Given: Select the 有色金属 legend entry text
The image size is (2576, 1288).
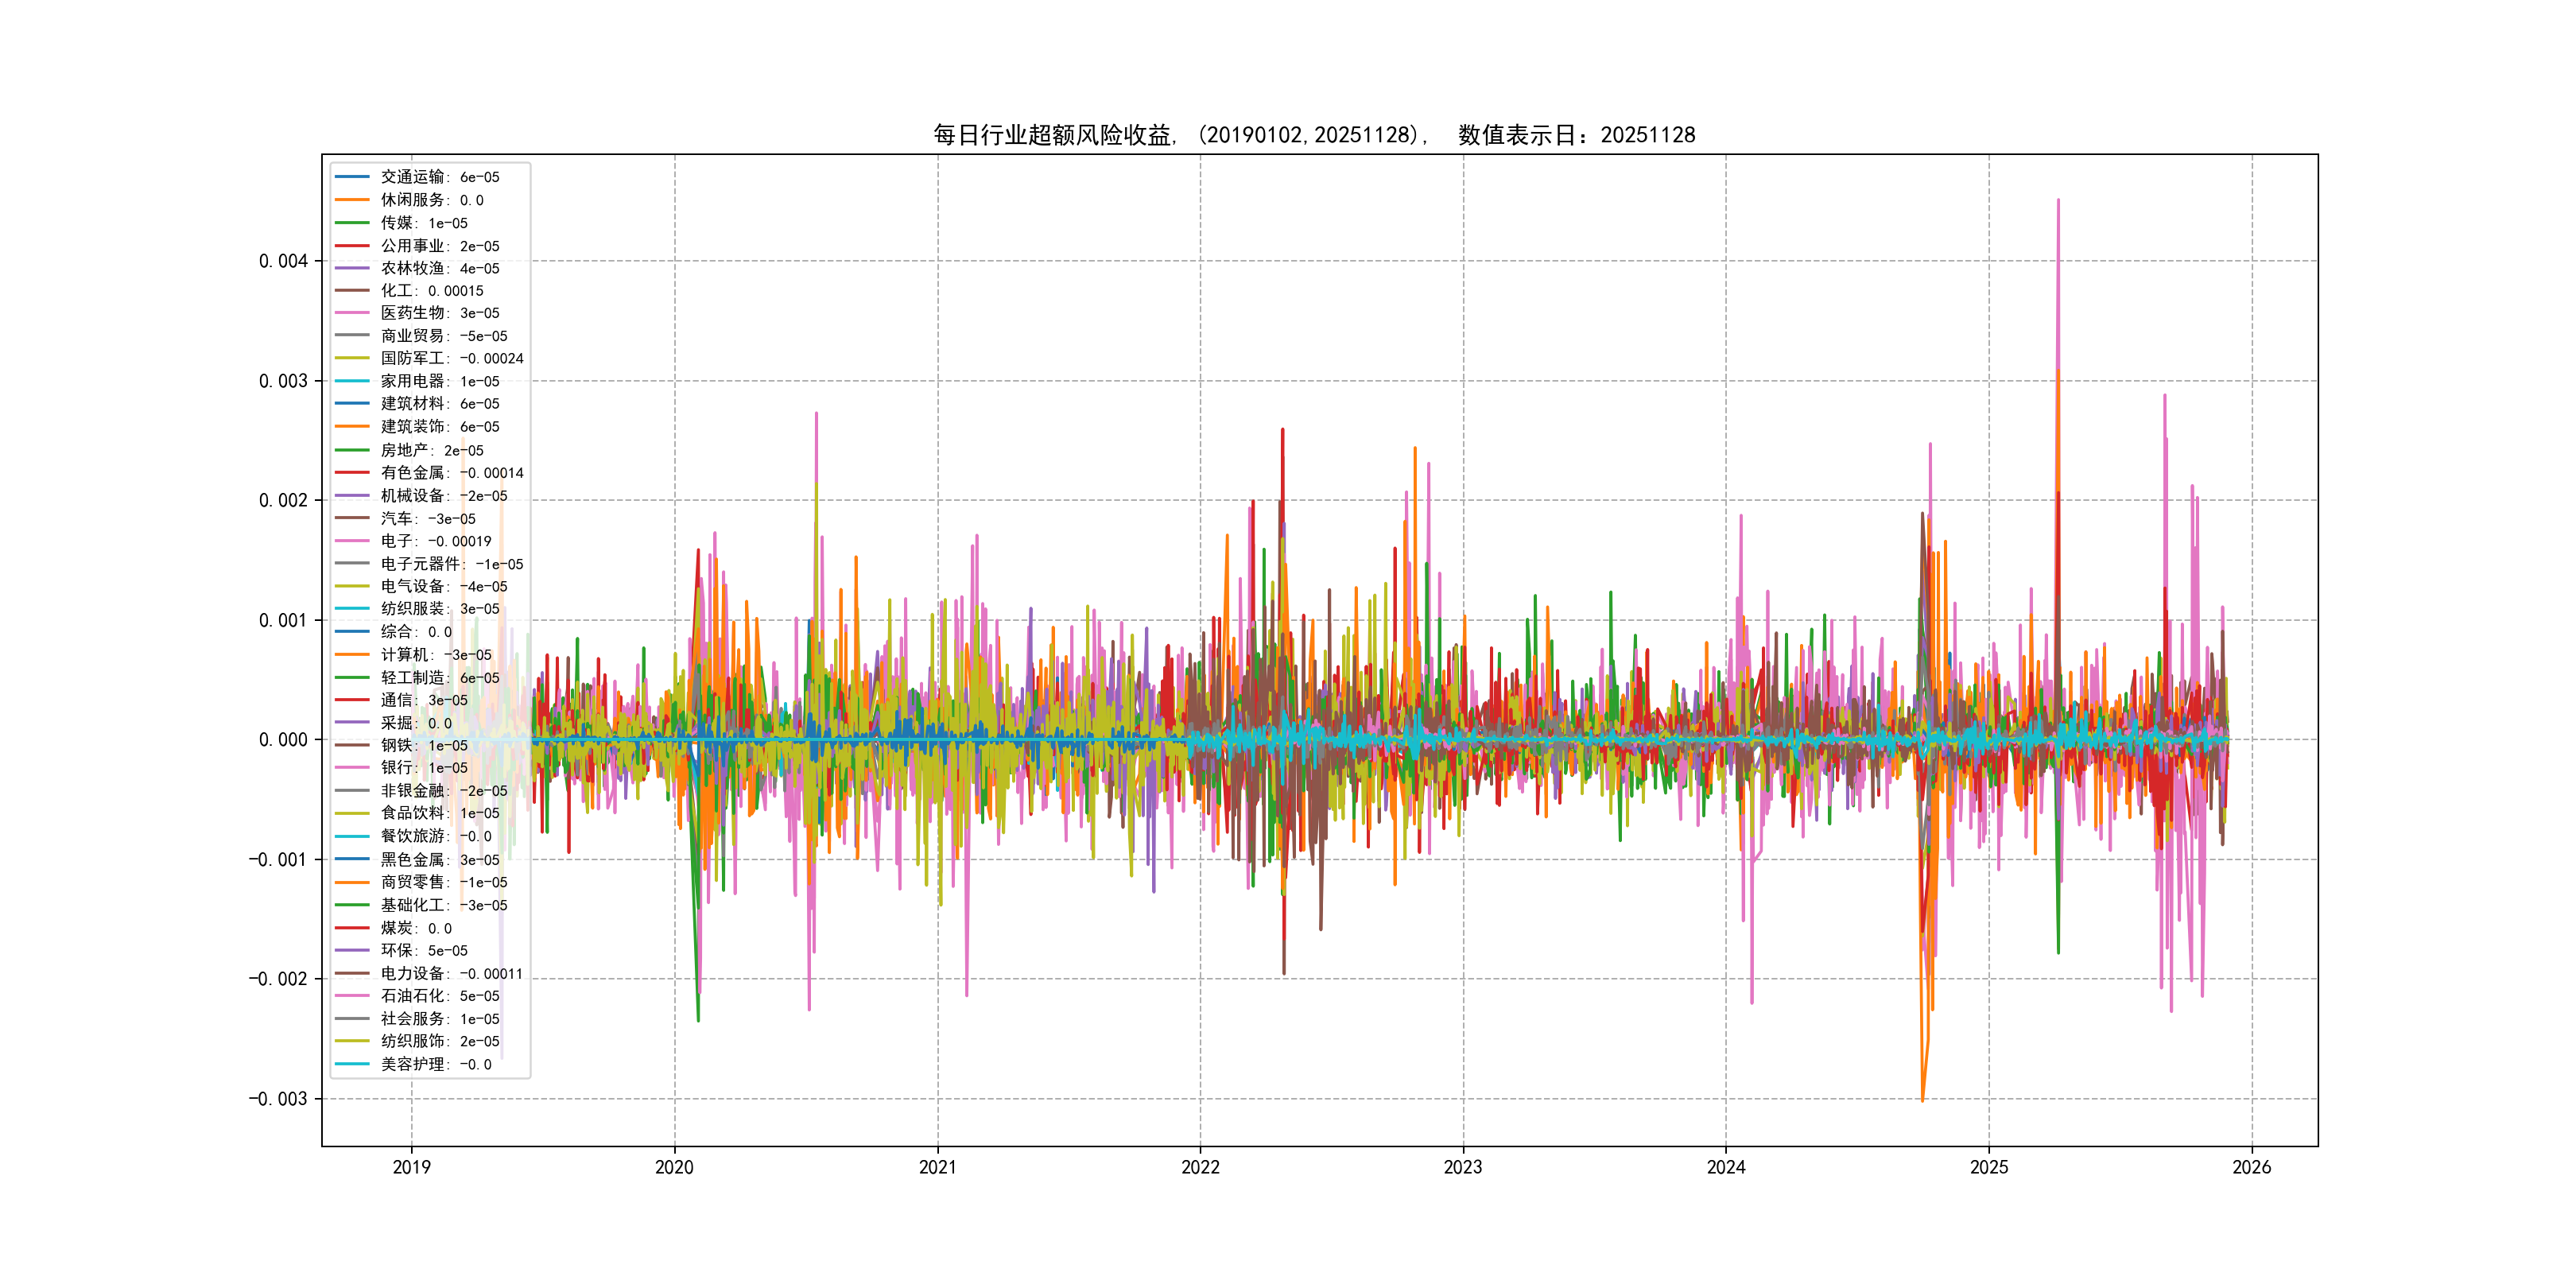Looking at the screenshot, I should [451, 473].
